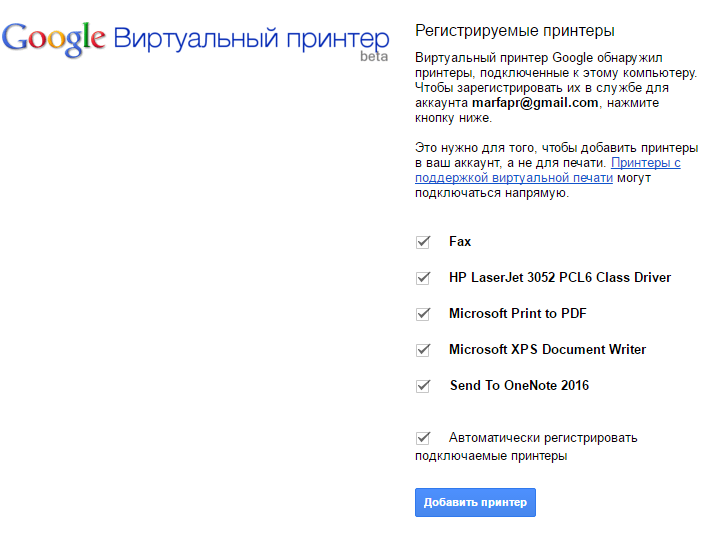
Task: Toggle the HP LaserJet 3052 PCL6 checkbox
Action: click(423, 278)
